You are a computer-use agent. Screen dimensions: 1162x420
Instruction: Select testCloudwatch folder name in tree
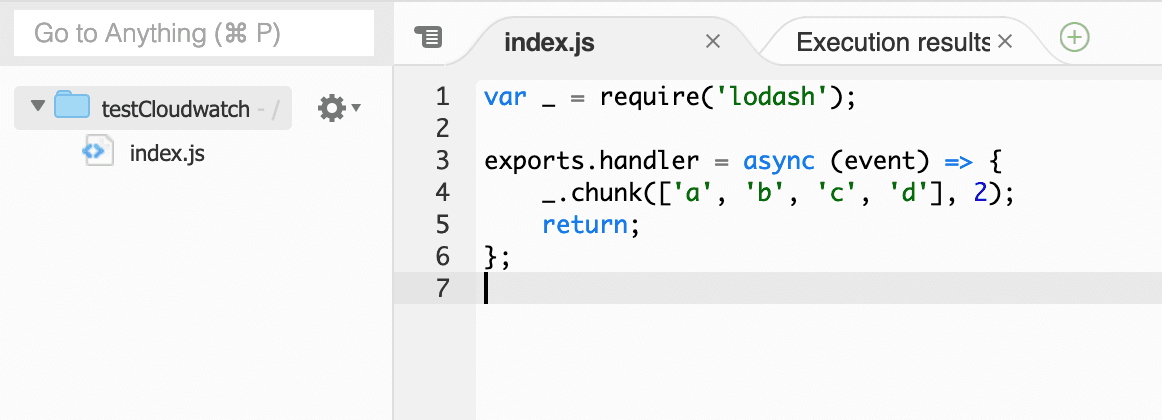[176, 110]
